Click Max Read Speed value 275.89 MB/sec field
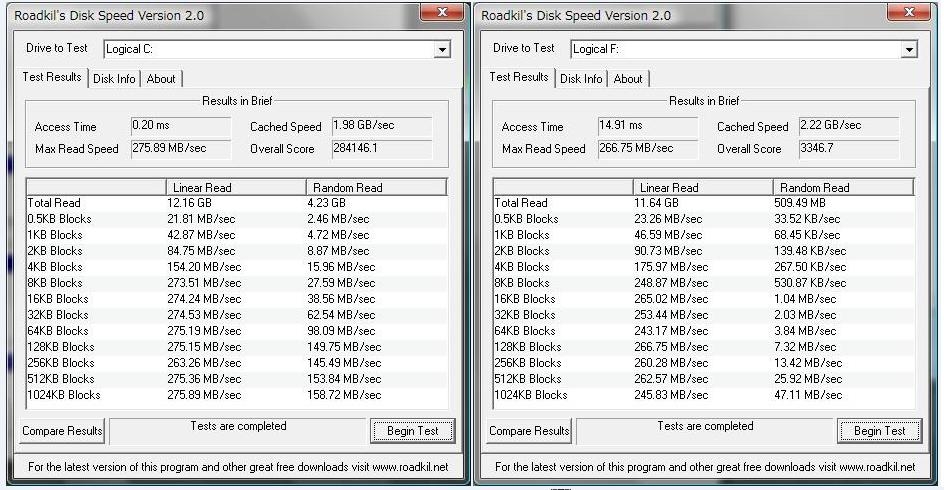 181,148
